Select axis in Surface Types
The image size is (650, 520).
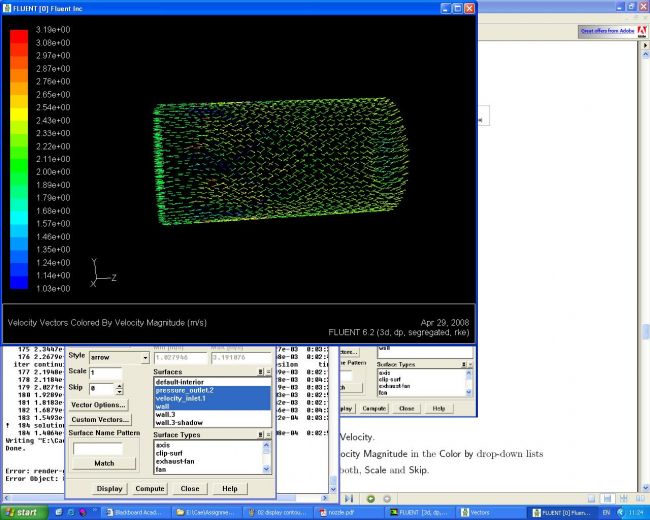point(209,445)
